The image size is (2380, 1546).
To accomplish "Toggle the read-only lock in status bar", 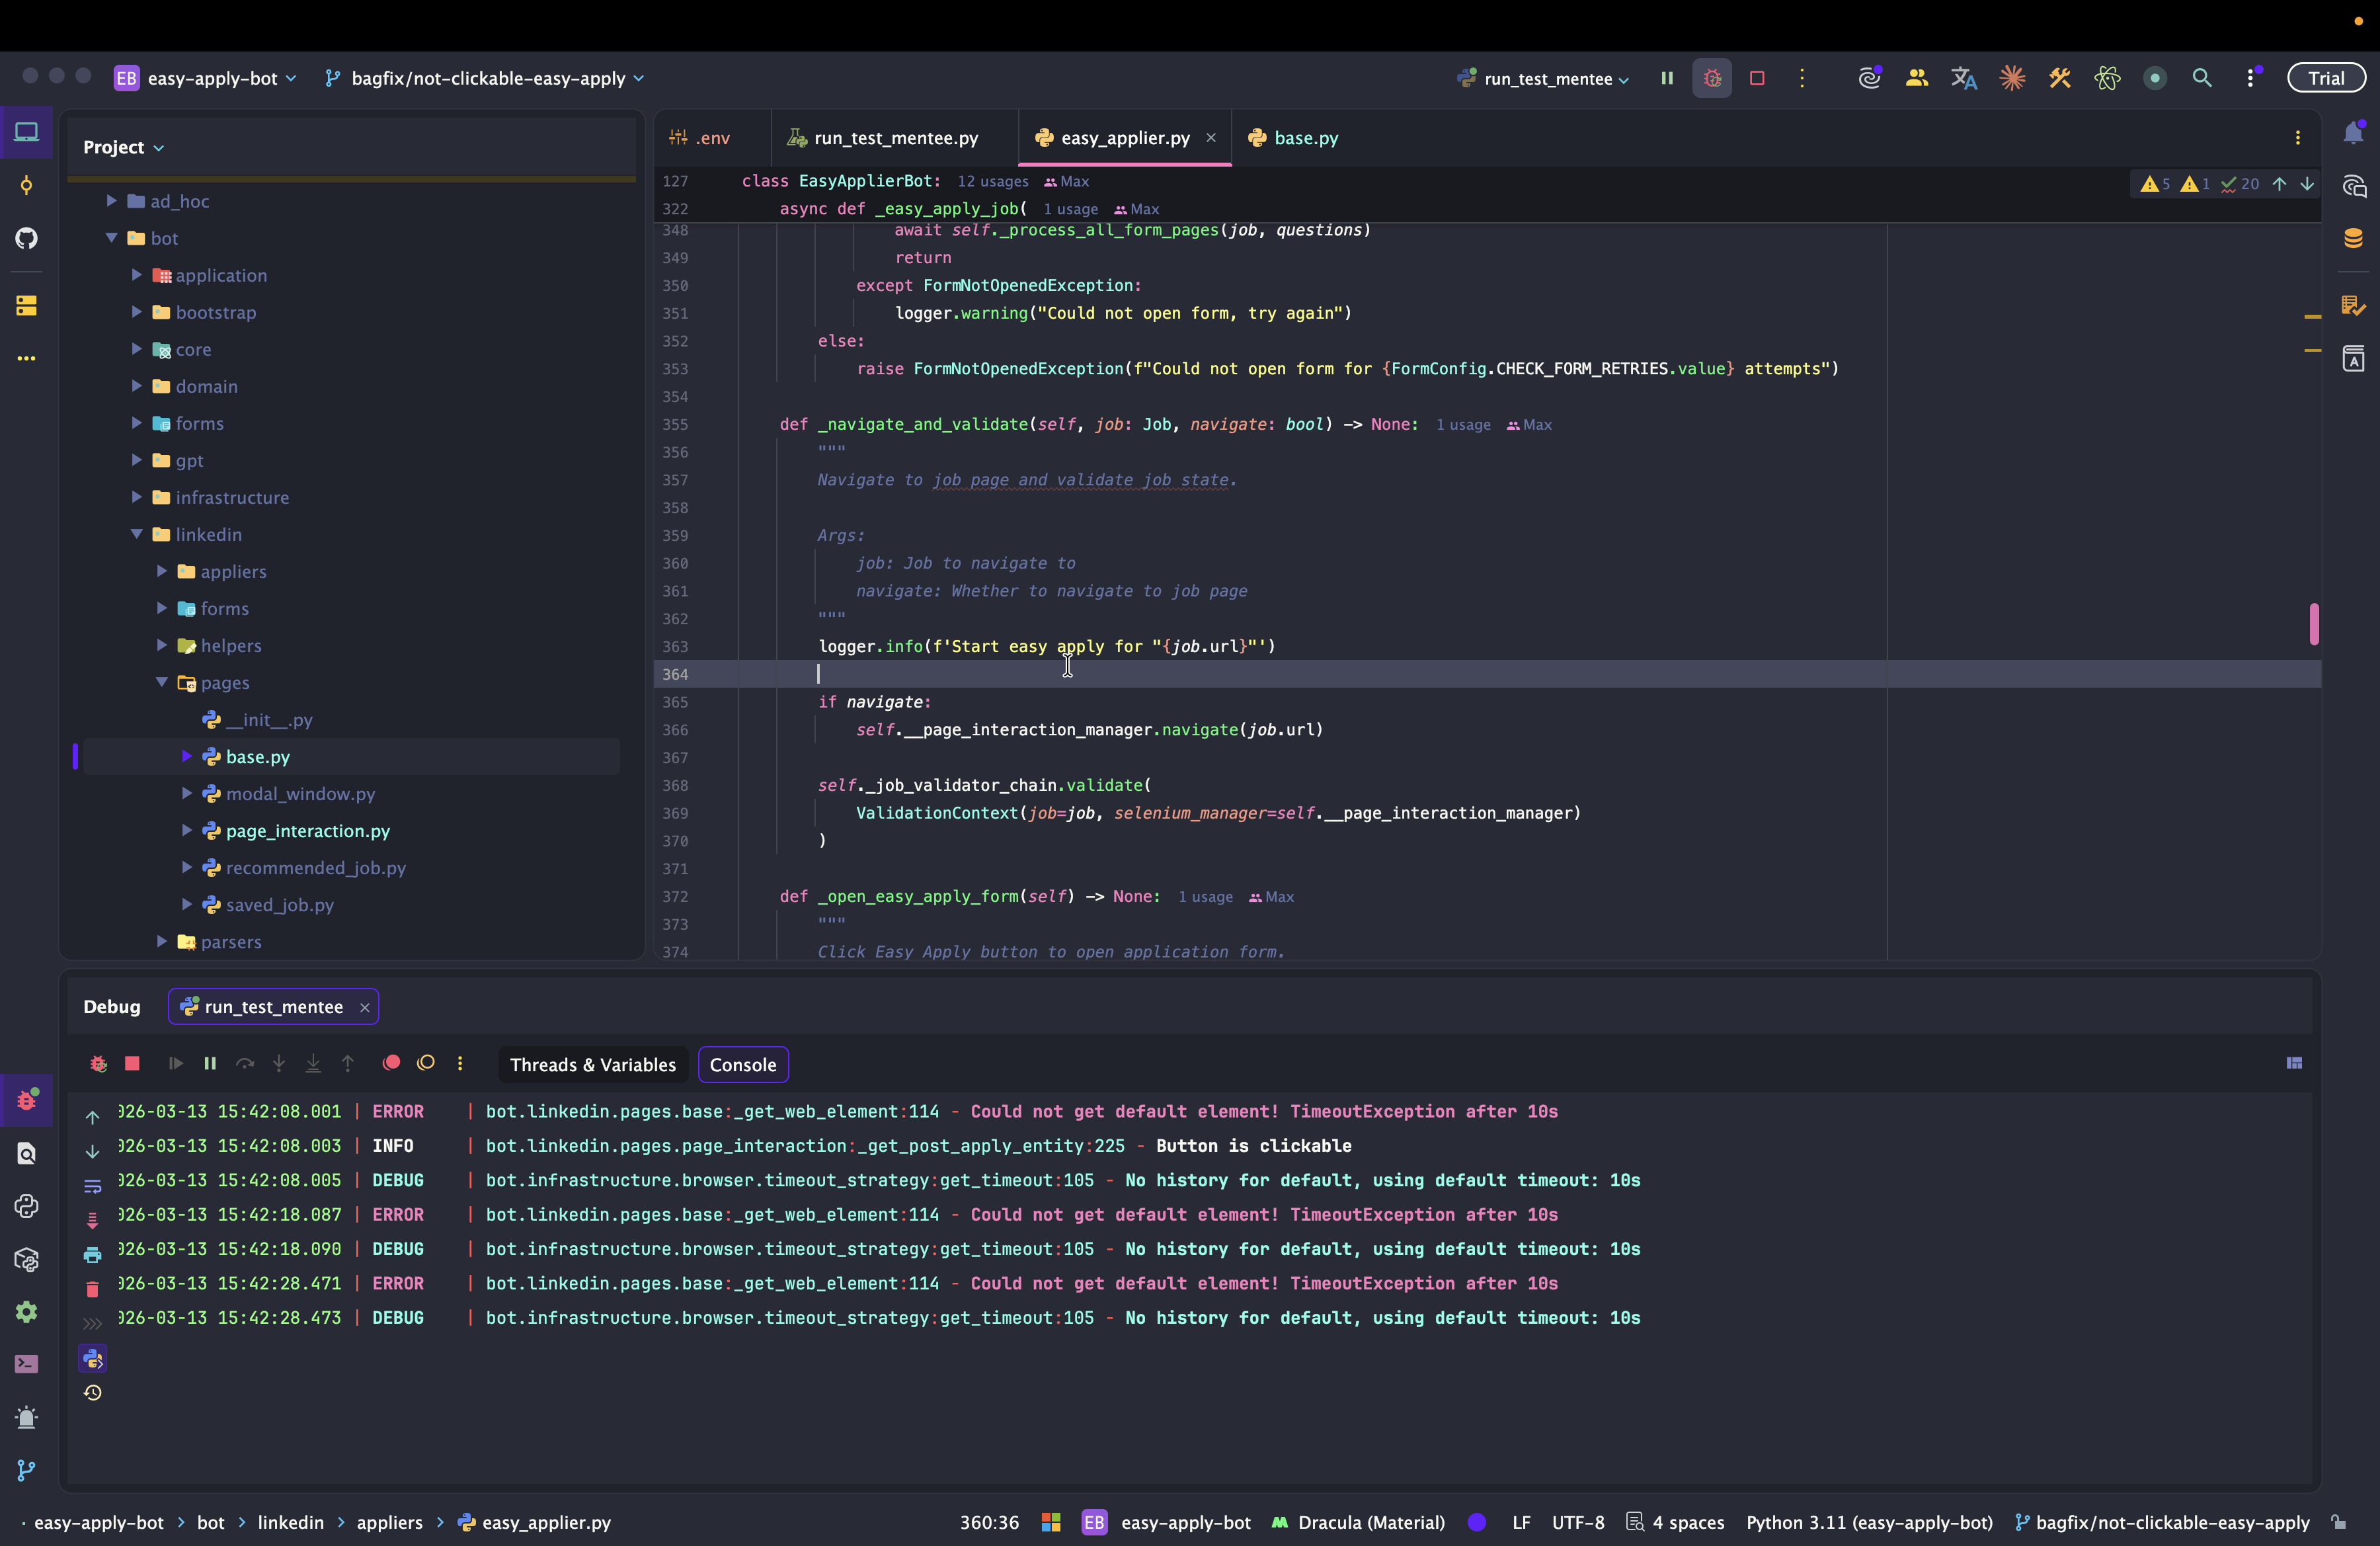I will pyautogui.click(x=2338, y=1522).
